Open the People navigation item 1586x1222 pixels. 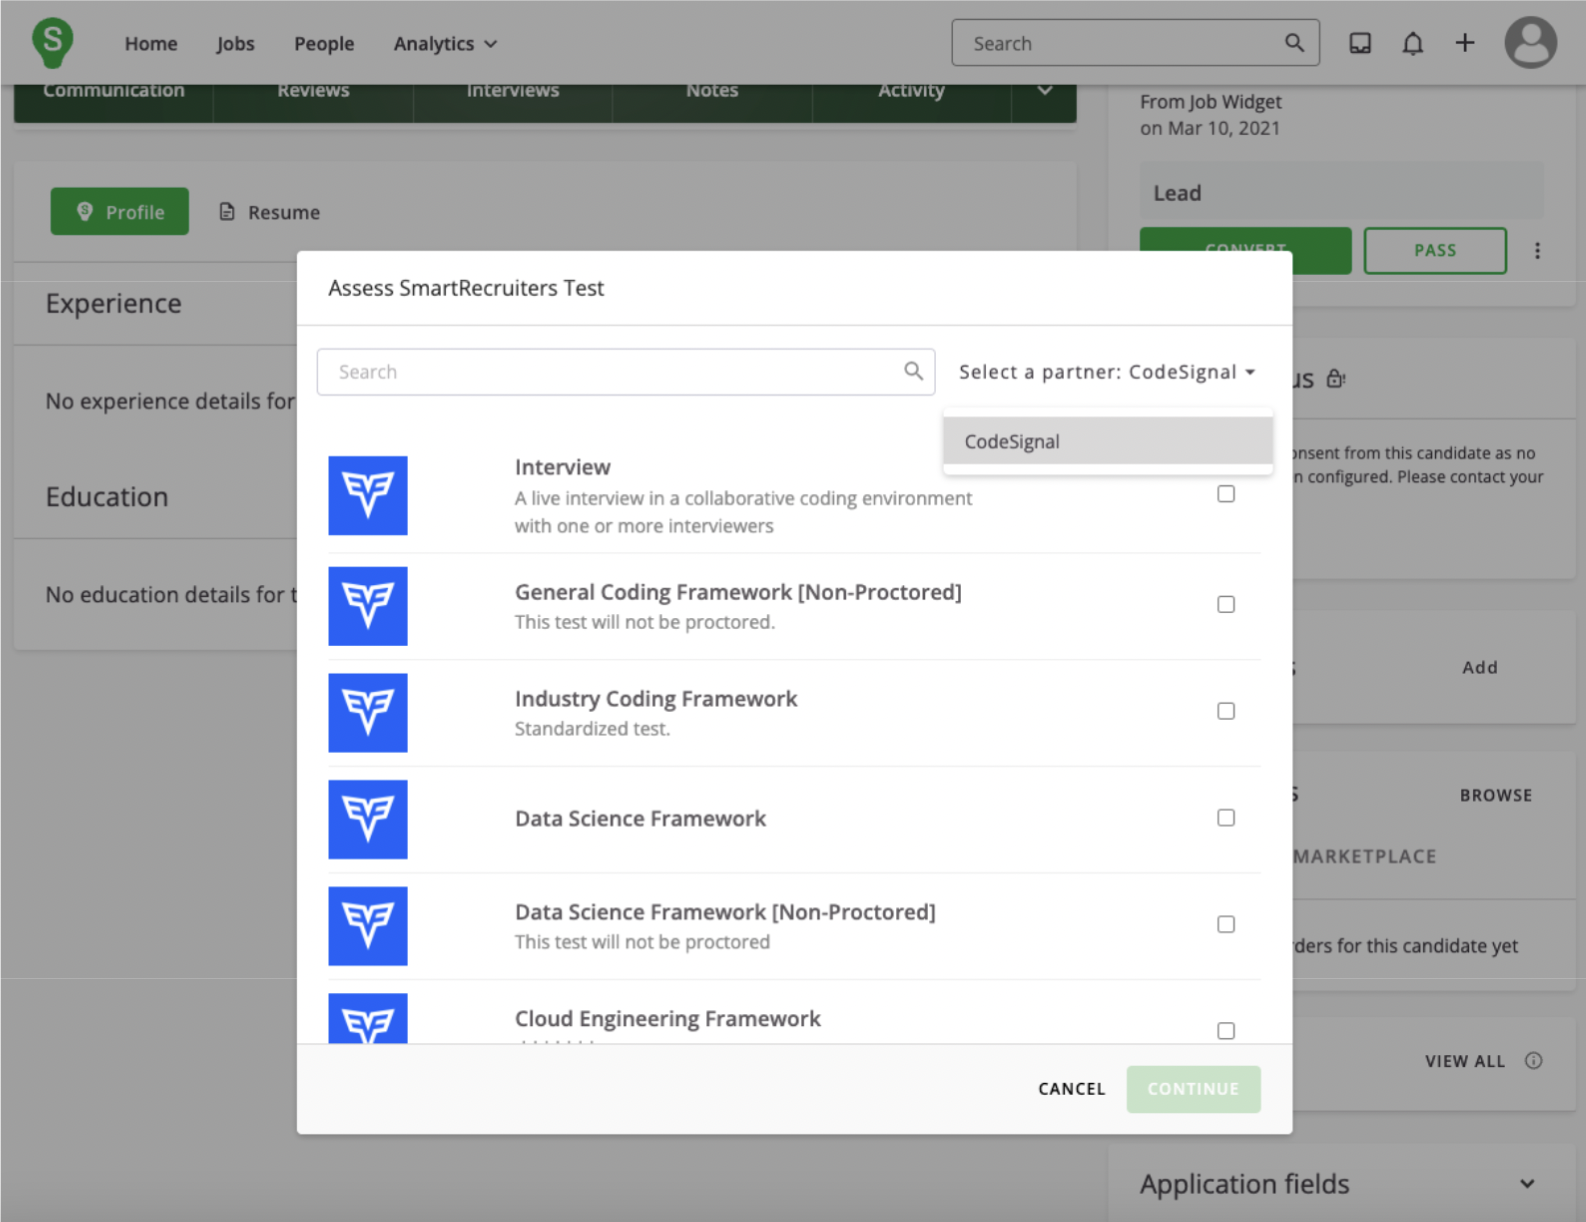coord(324,44)
